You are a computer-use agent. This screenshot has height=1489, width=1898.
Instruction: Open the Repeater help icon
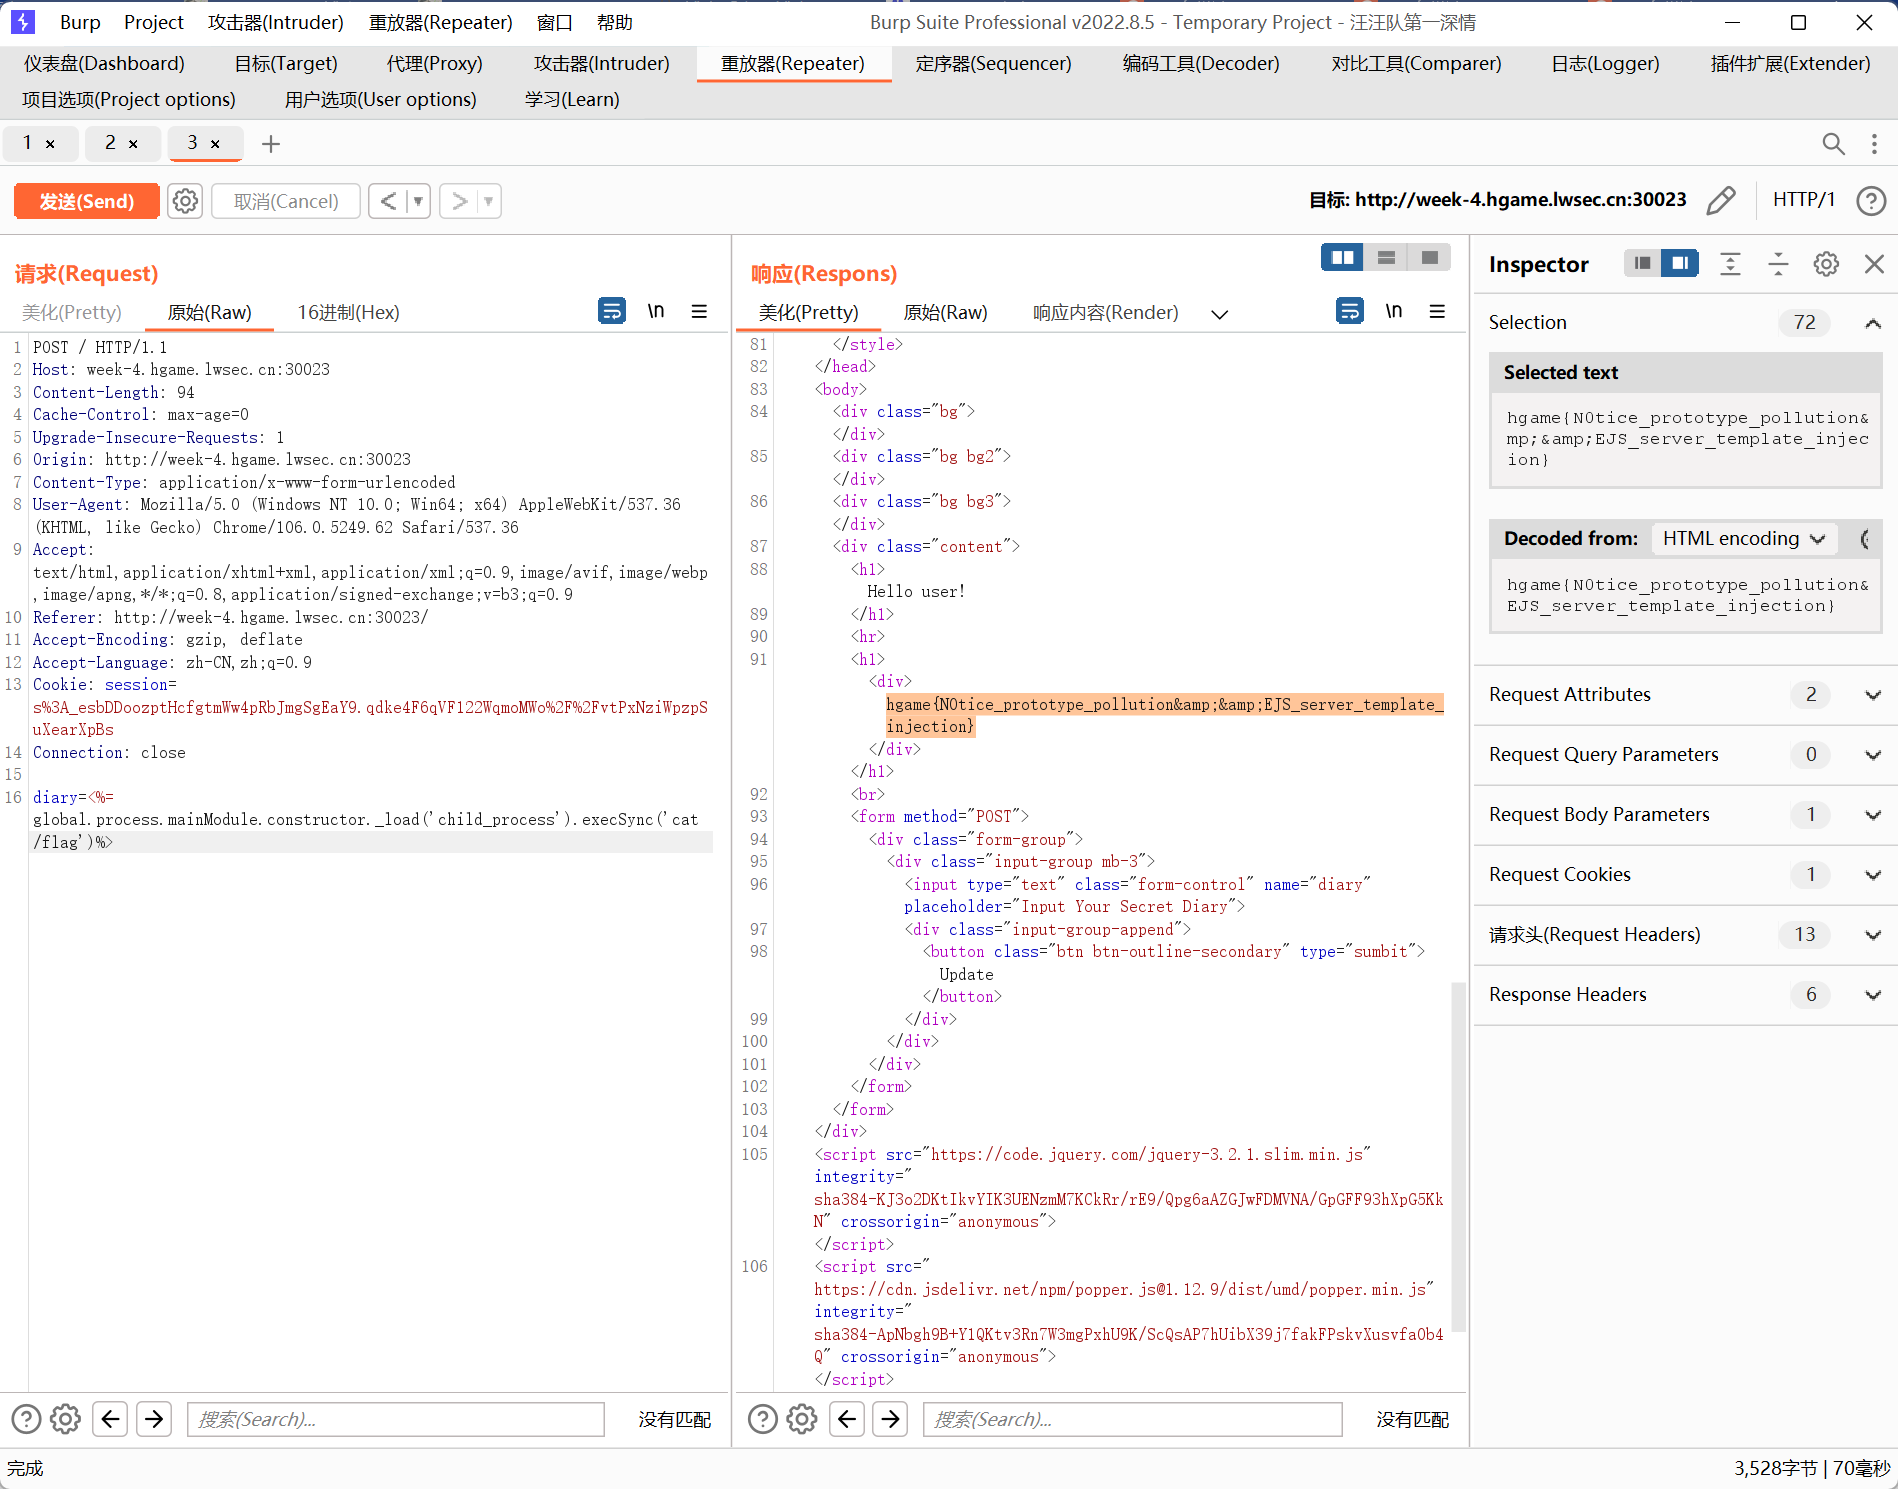pos(1871,201)
